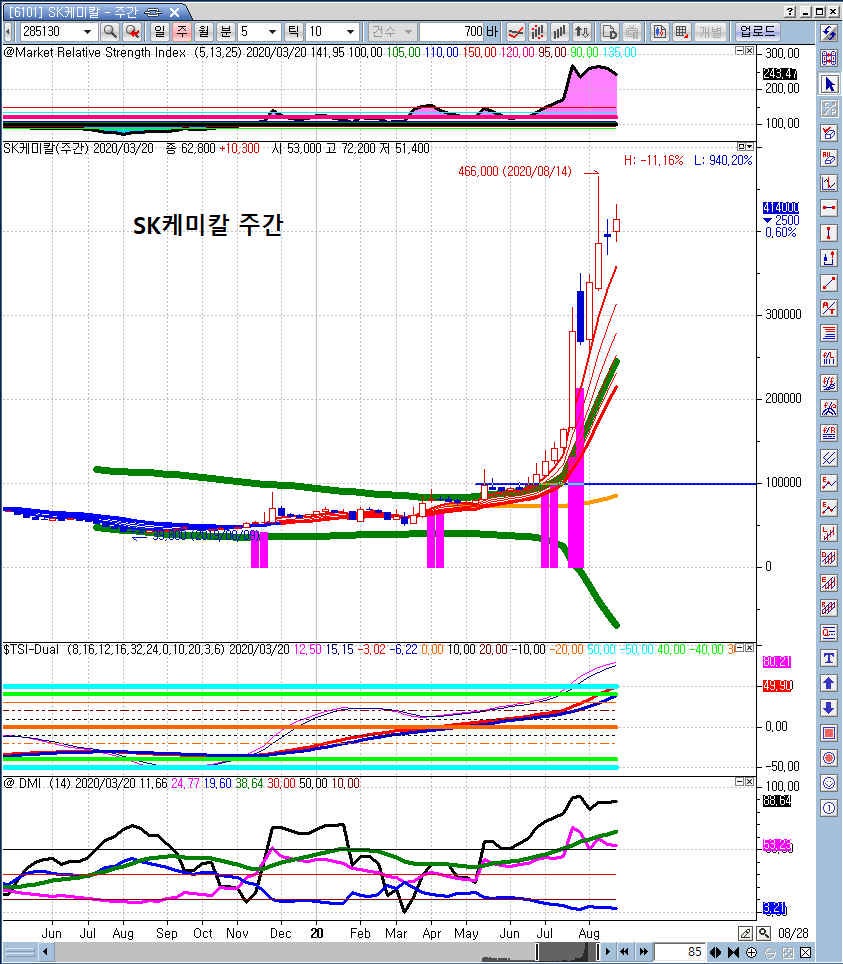Click the crosshair axis tool
This screenshot has width=843, height=964.
coord(829,183)
